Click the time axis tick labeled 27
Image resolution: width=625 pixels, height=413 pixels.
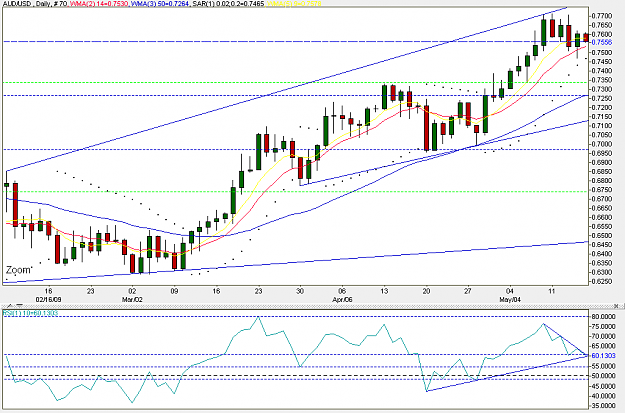click(x=468, y=291)
